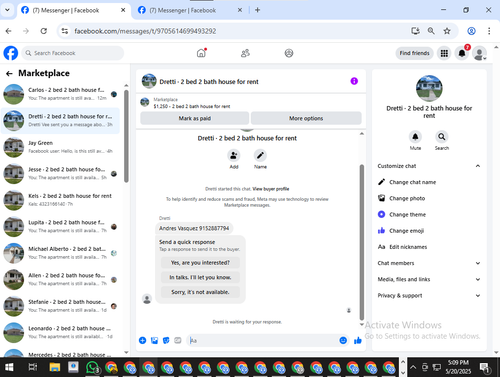The width and height of the screenshot is (500, 377).
Task: Open the Facebook menu grid icon
Action: point(444,53)
